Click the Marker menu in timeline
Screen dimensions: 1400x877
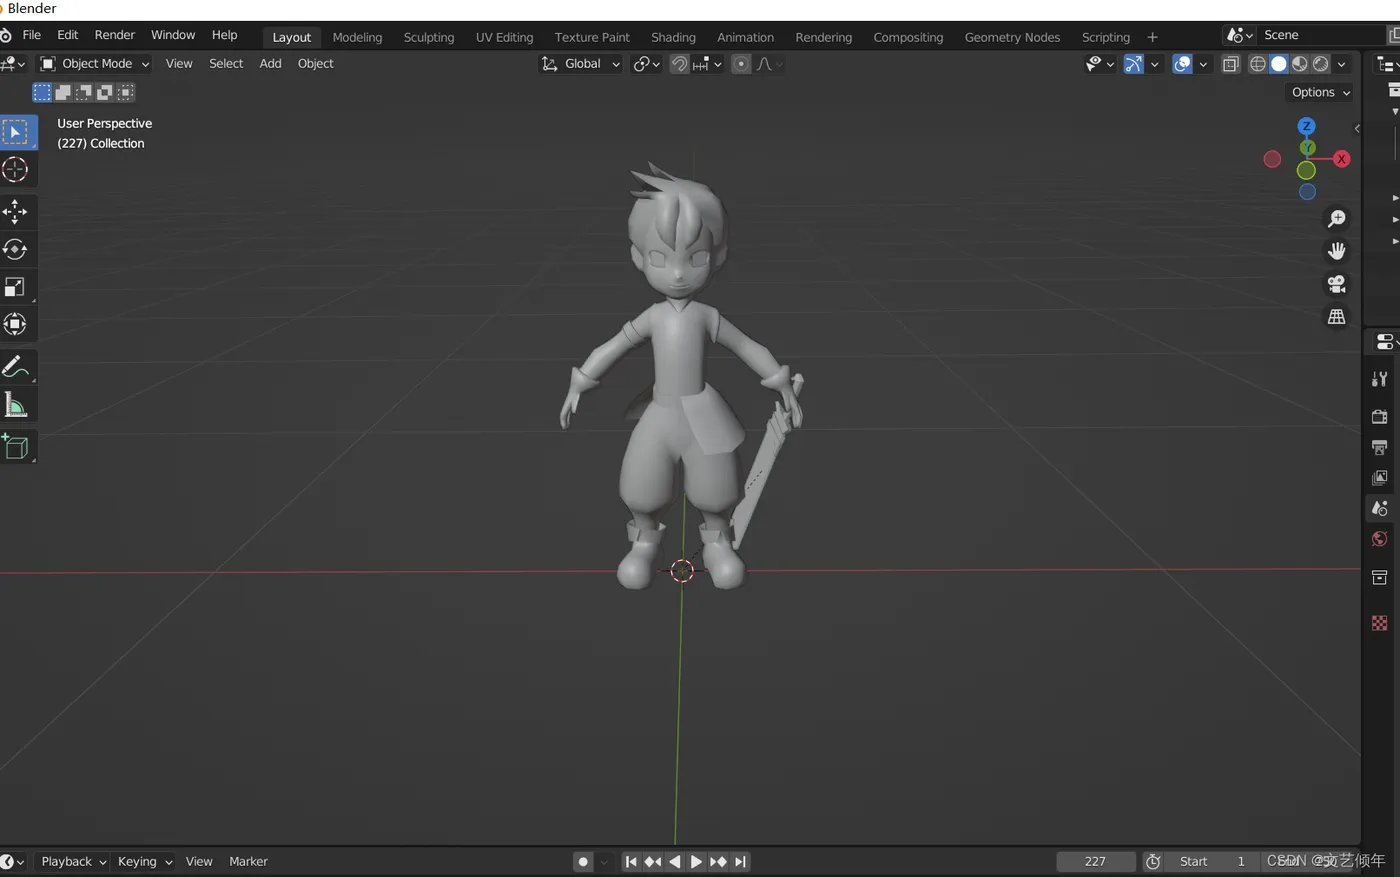(x=248, y=862)
